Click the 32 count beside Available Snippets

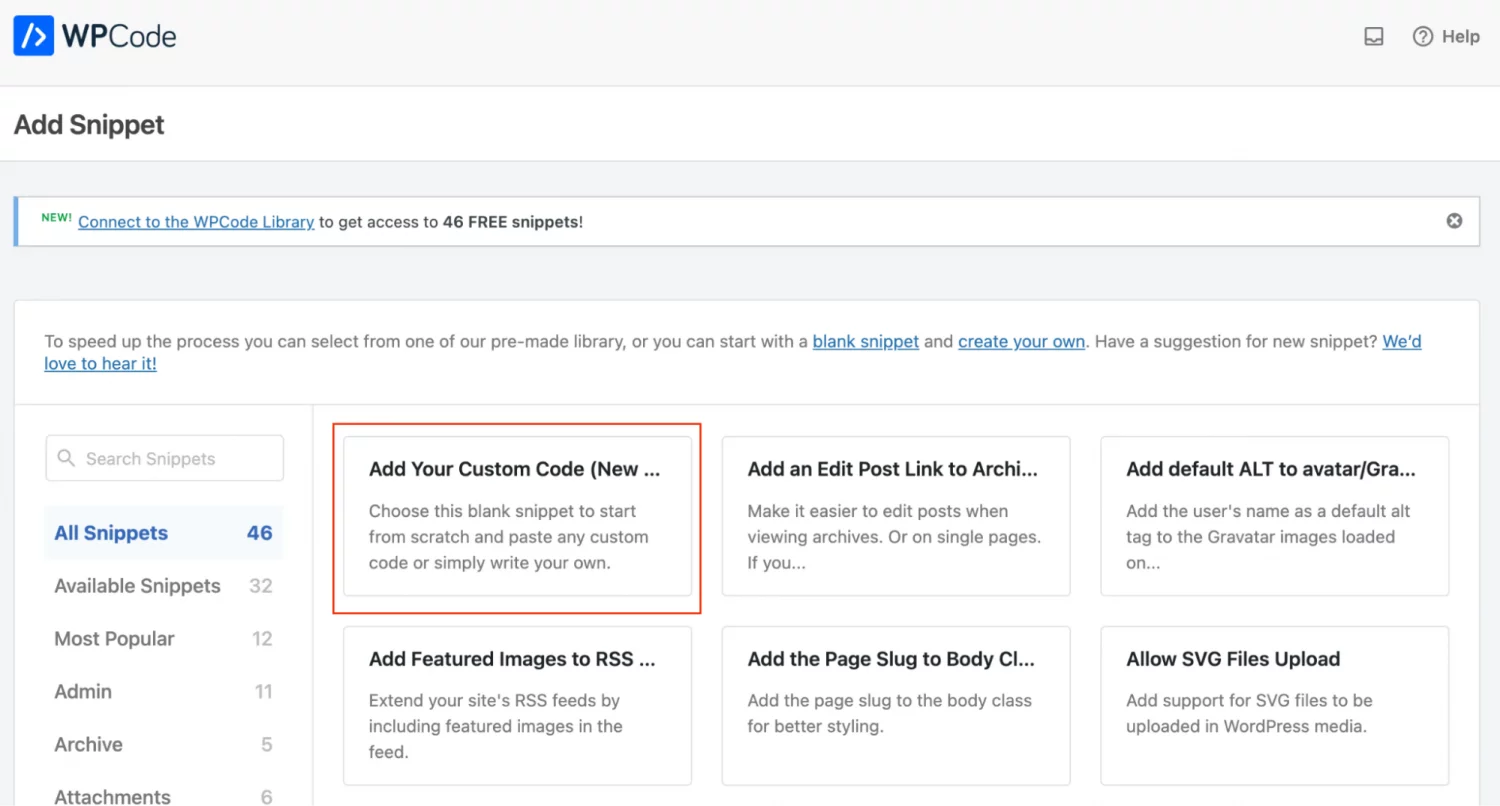[261, 586]
